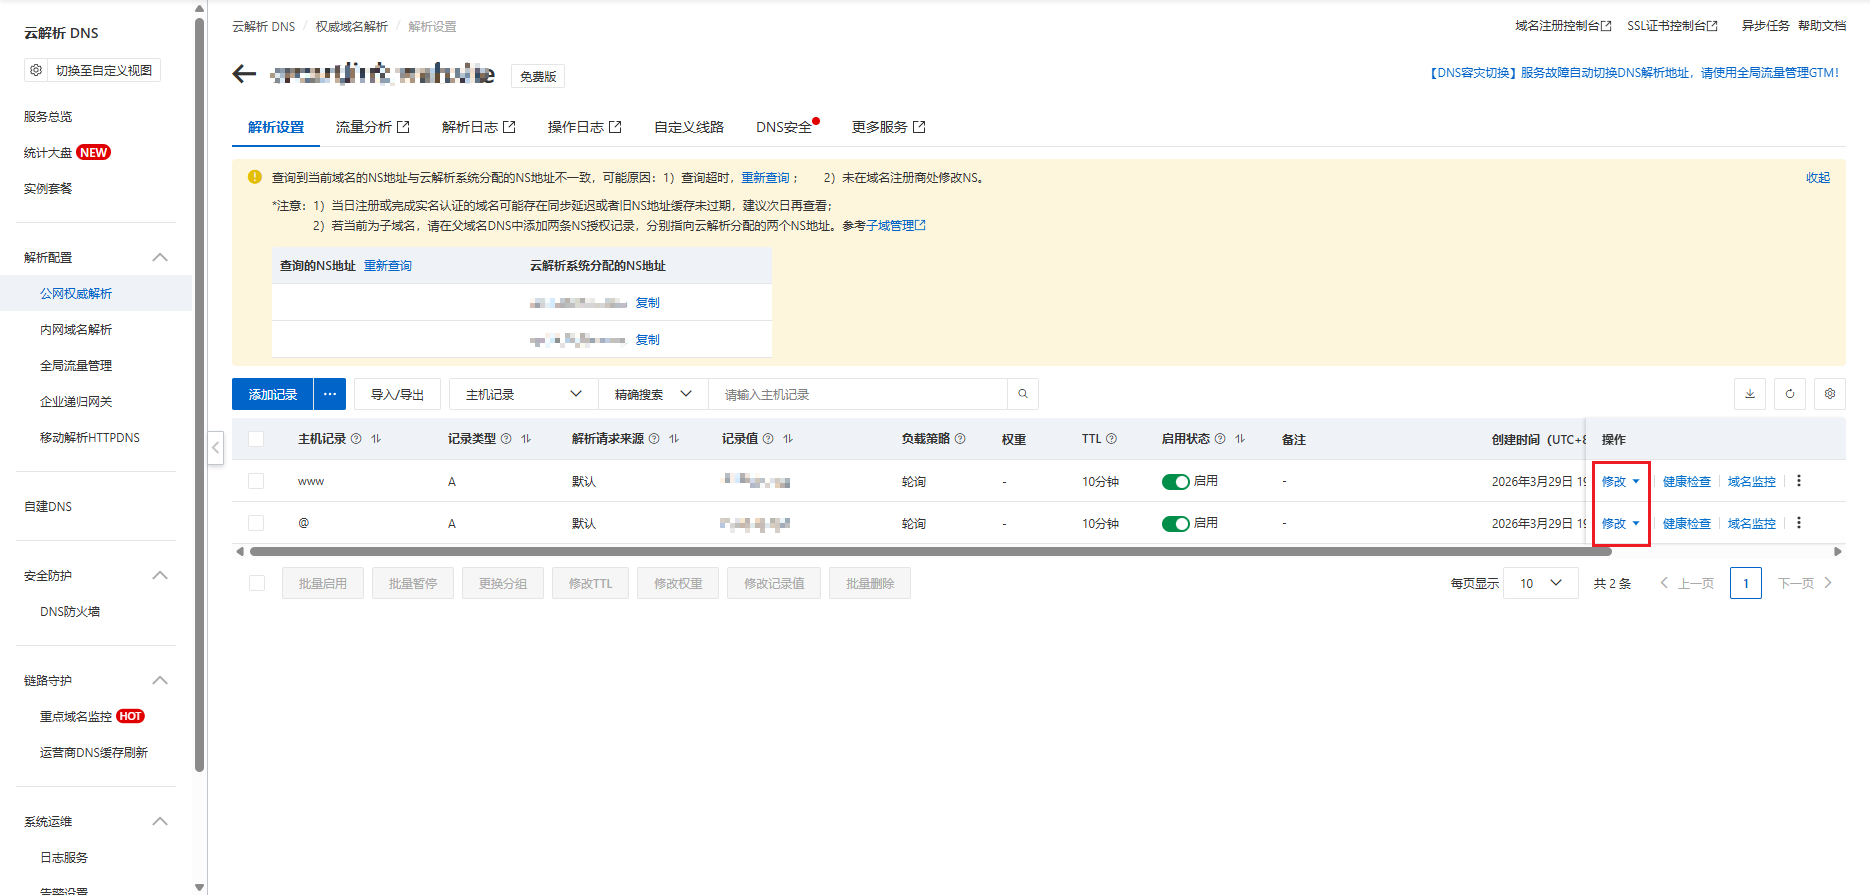Open 内网域名解析 in the sidebar
Screen dimensions: 1870x895
pyautogui.click(x=76, y=329)
